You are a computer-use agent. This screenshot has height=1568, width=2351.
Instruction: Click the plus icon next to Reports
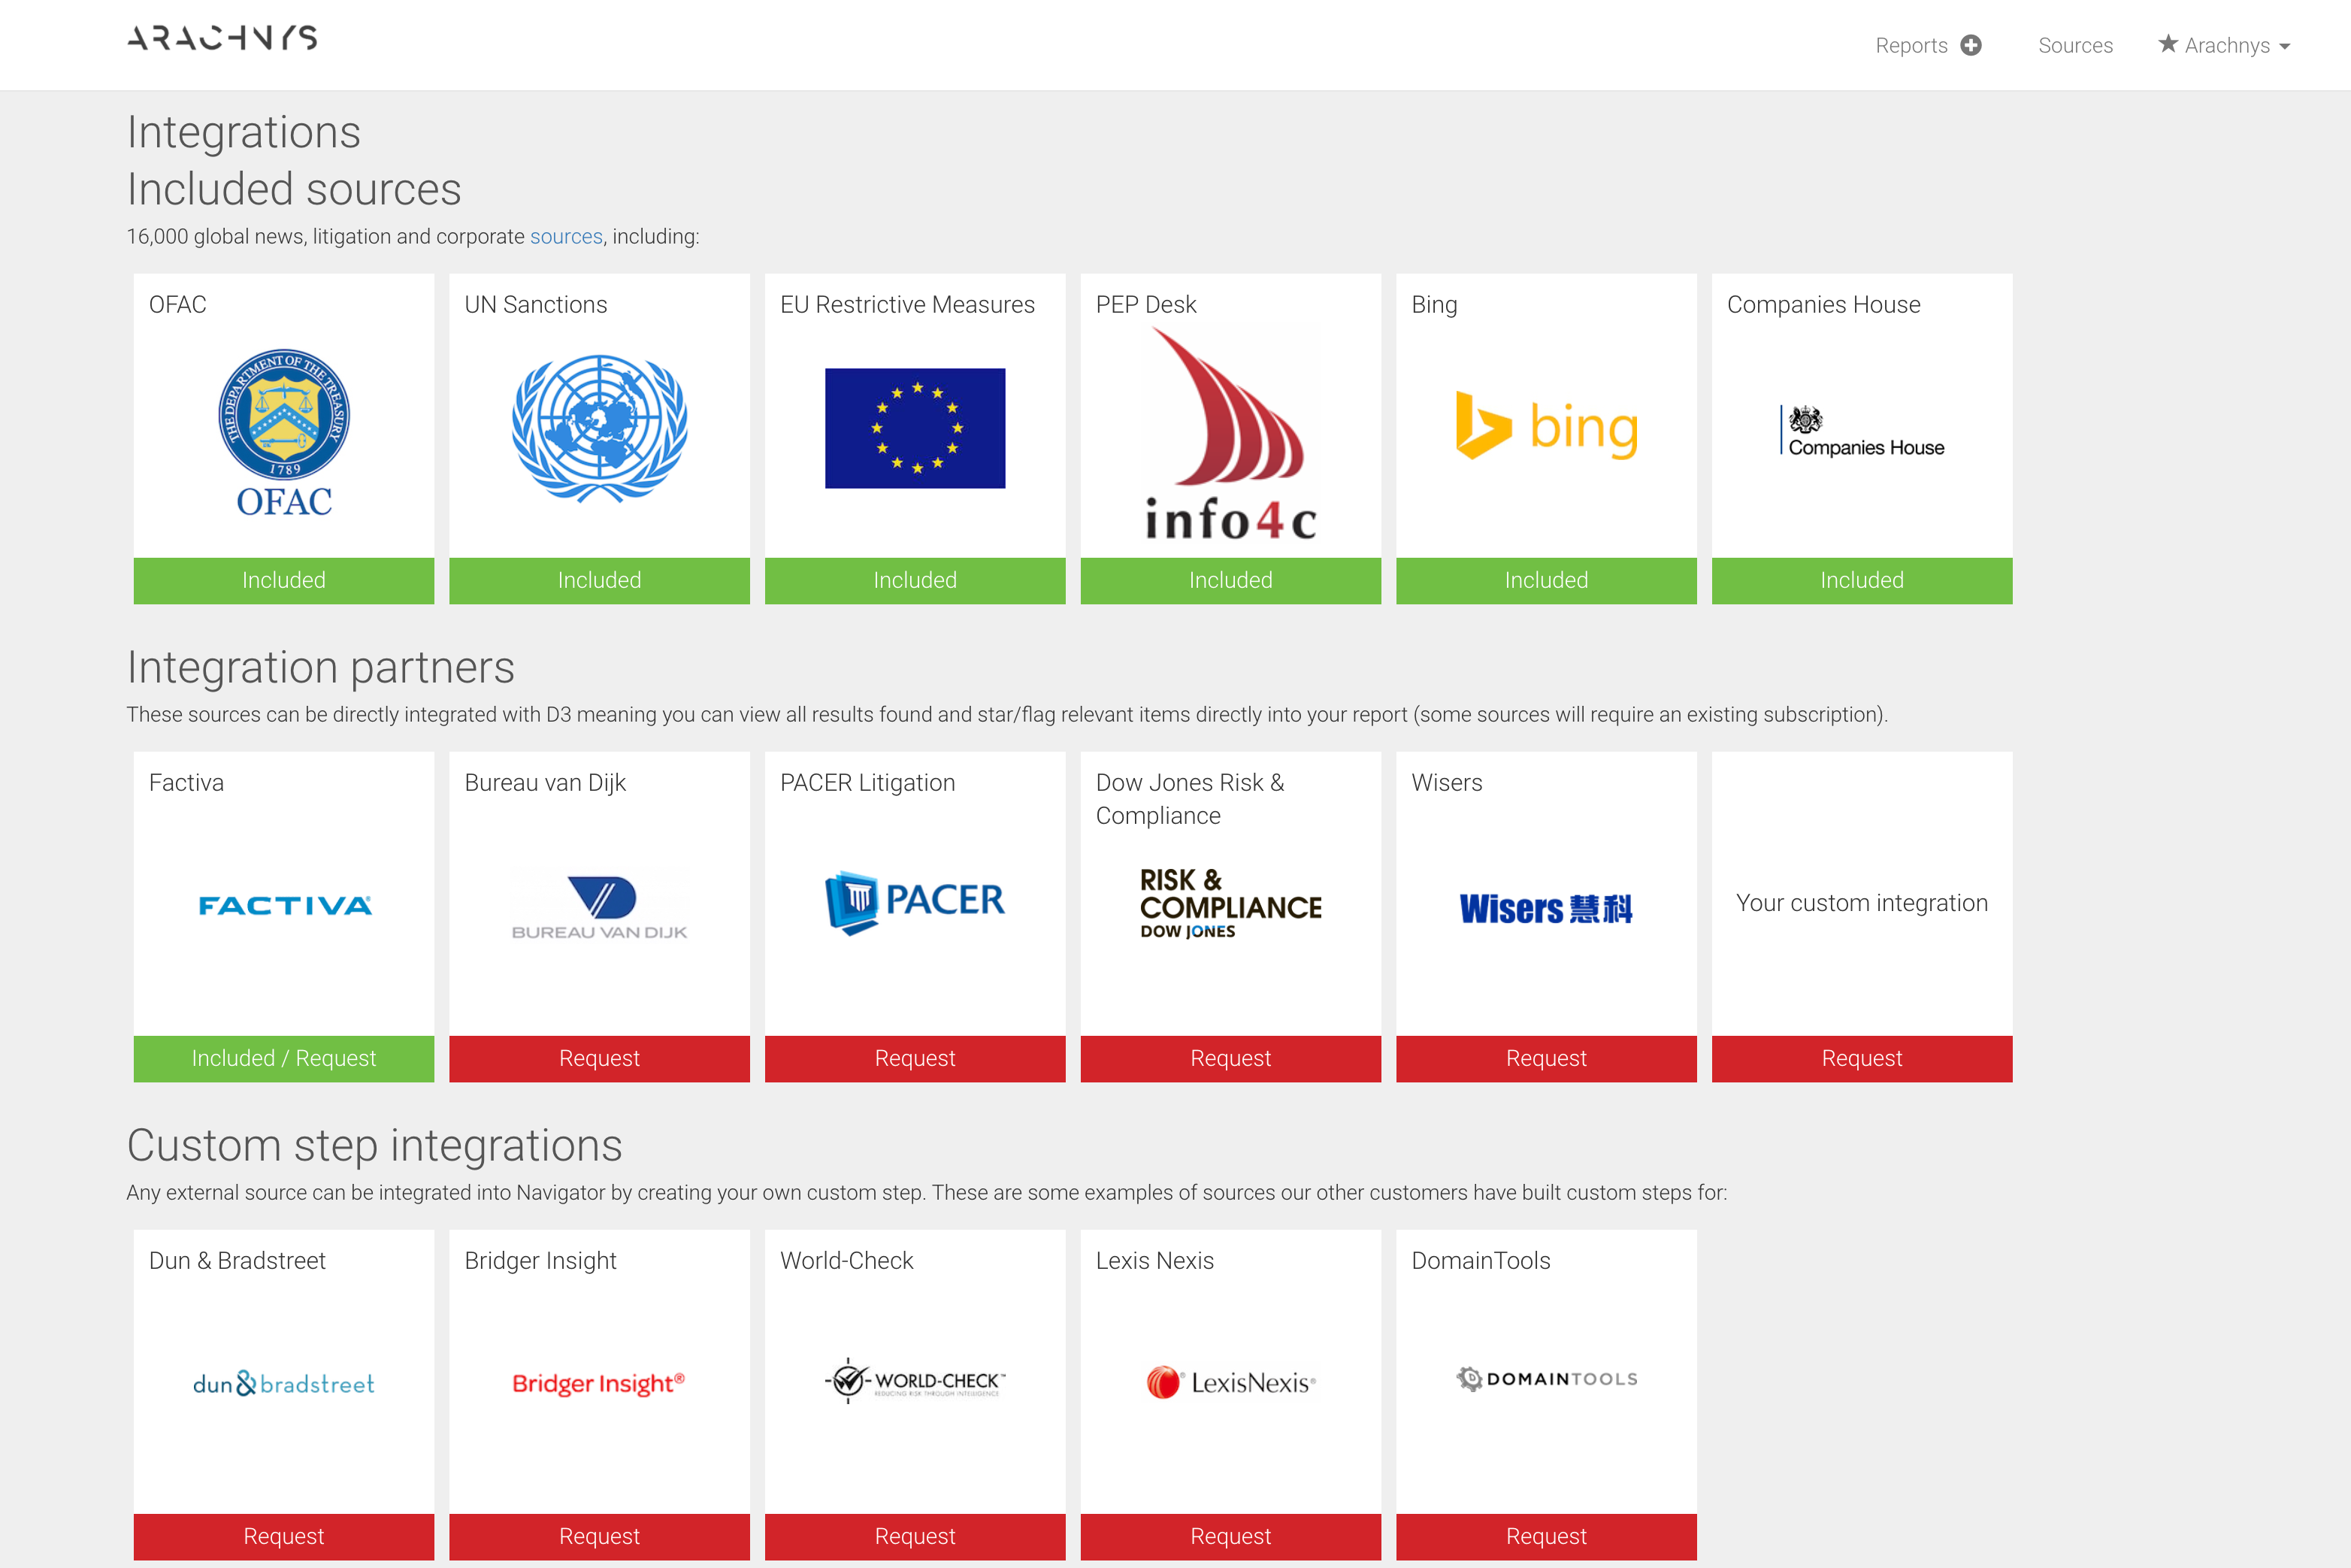point(1971,45)
